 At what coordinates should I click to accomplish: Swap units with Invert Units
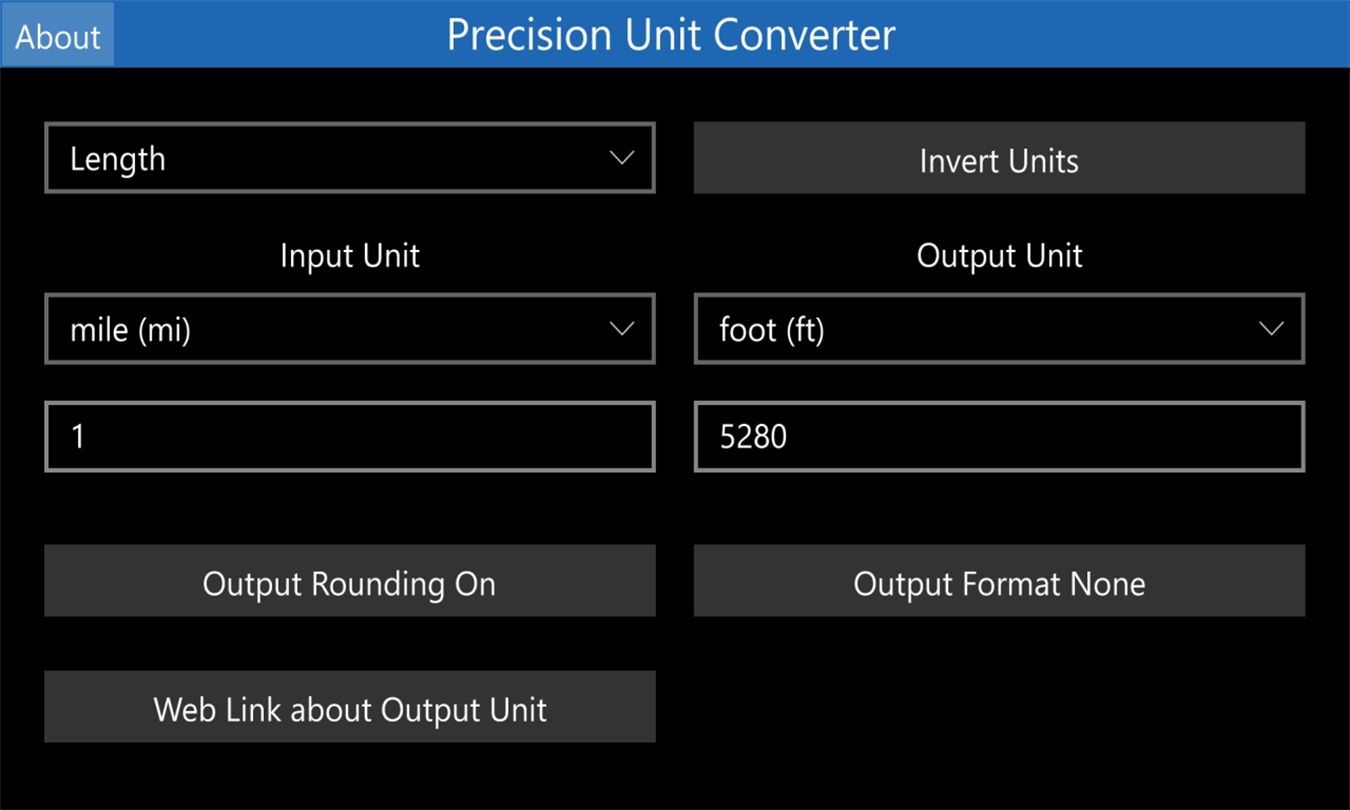[999, 158]
